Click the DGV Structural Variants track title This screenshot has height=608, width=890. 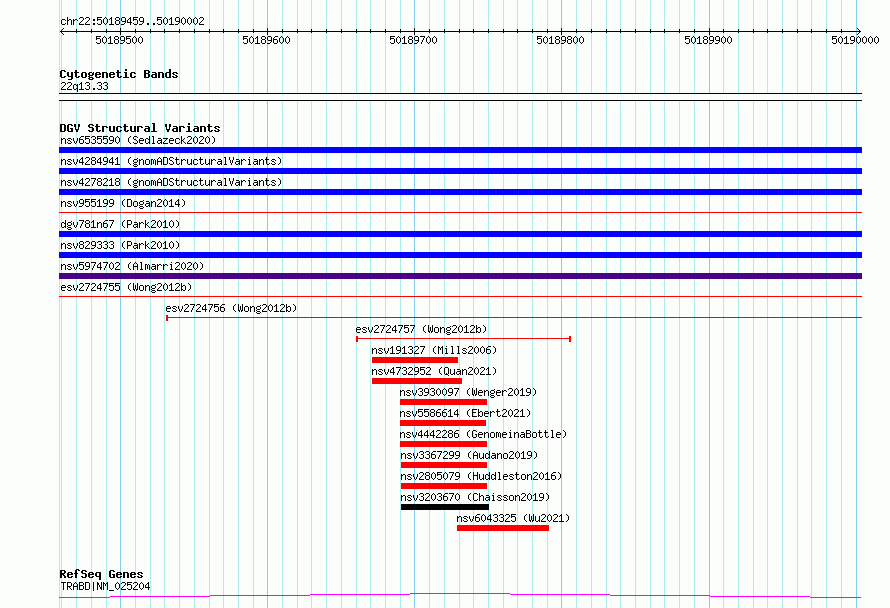coord(140,128)
